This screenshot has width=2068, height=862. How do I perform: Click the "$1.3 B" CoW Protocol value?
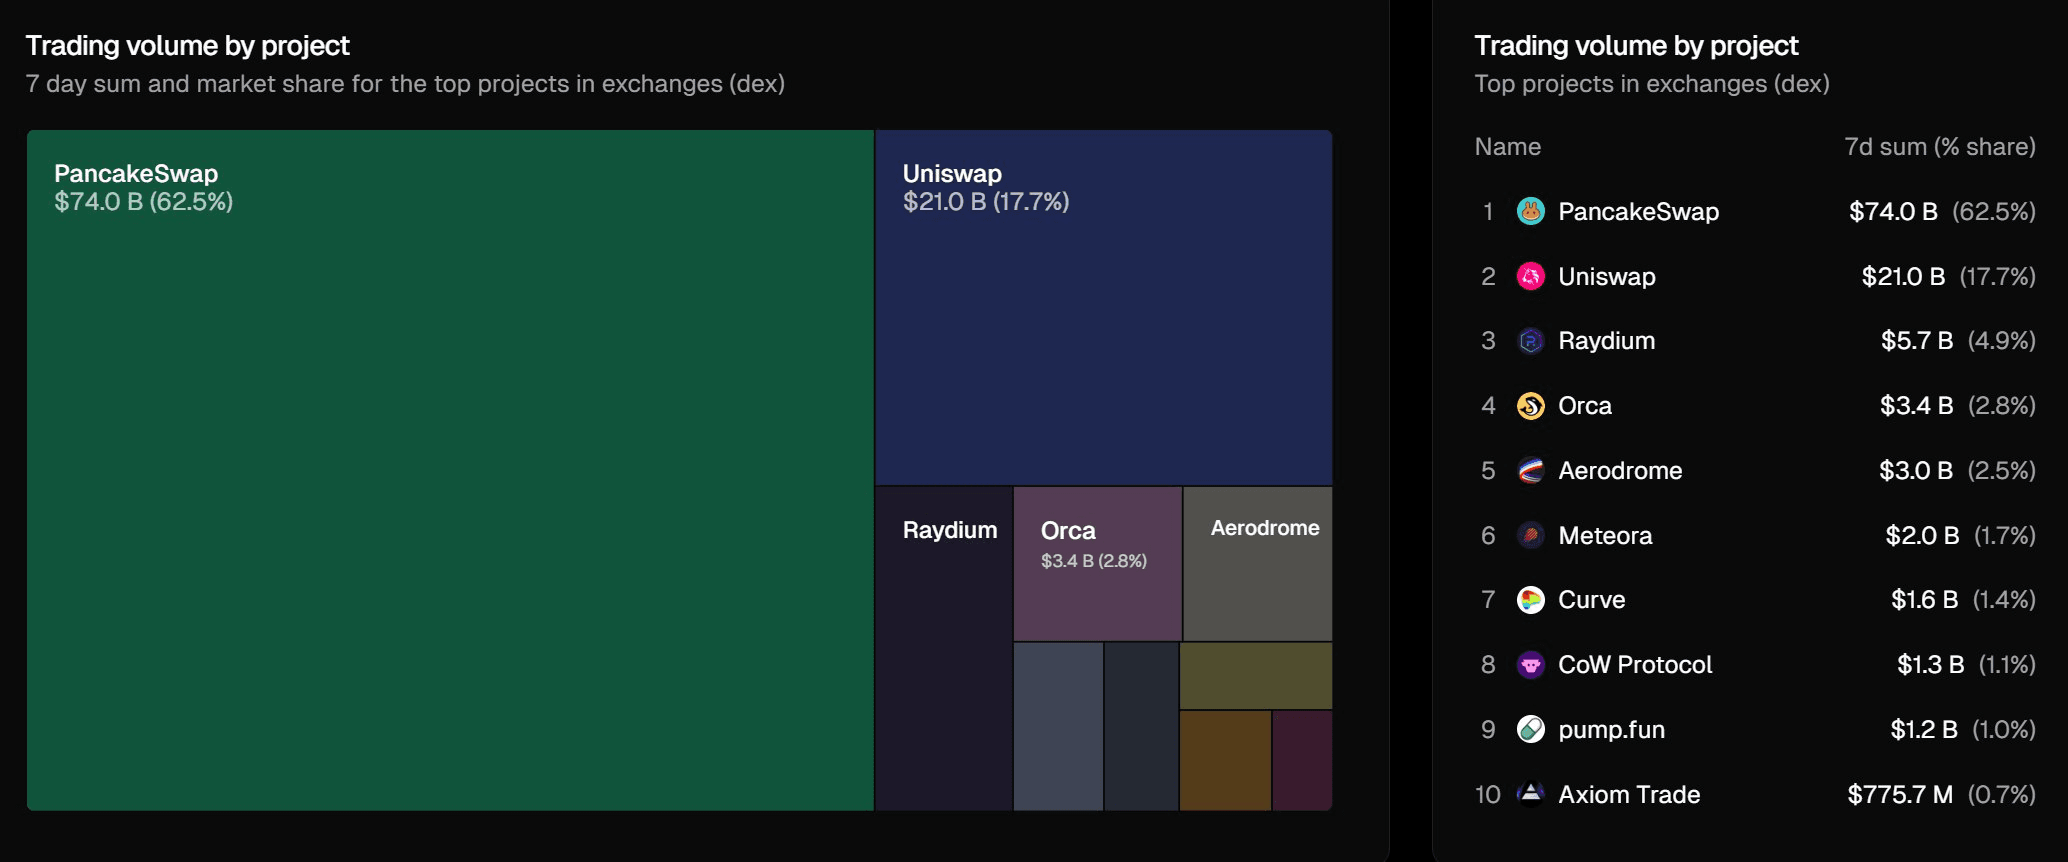[x=1930, y=665]
